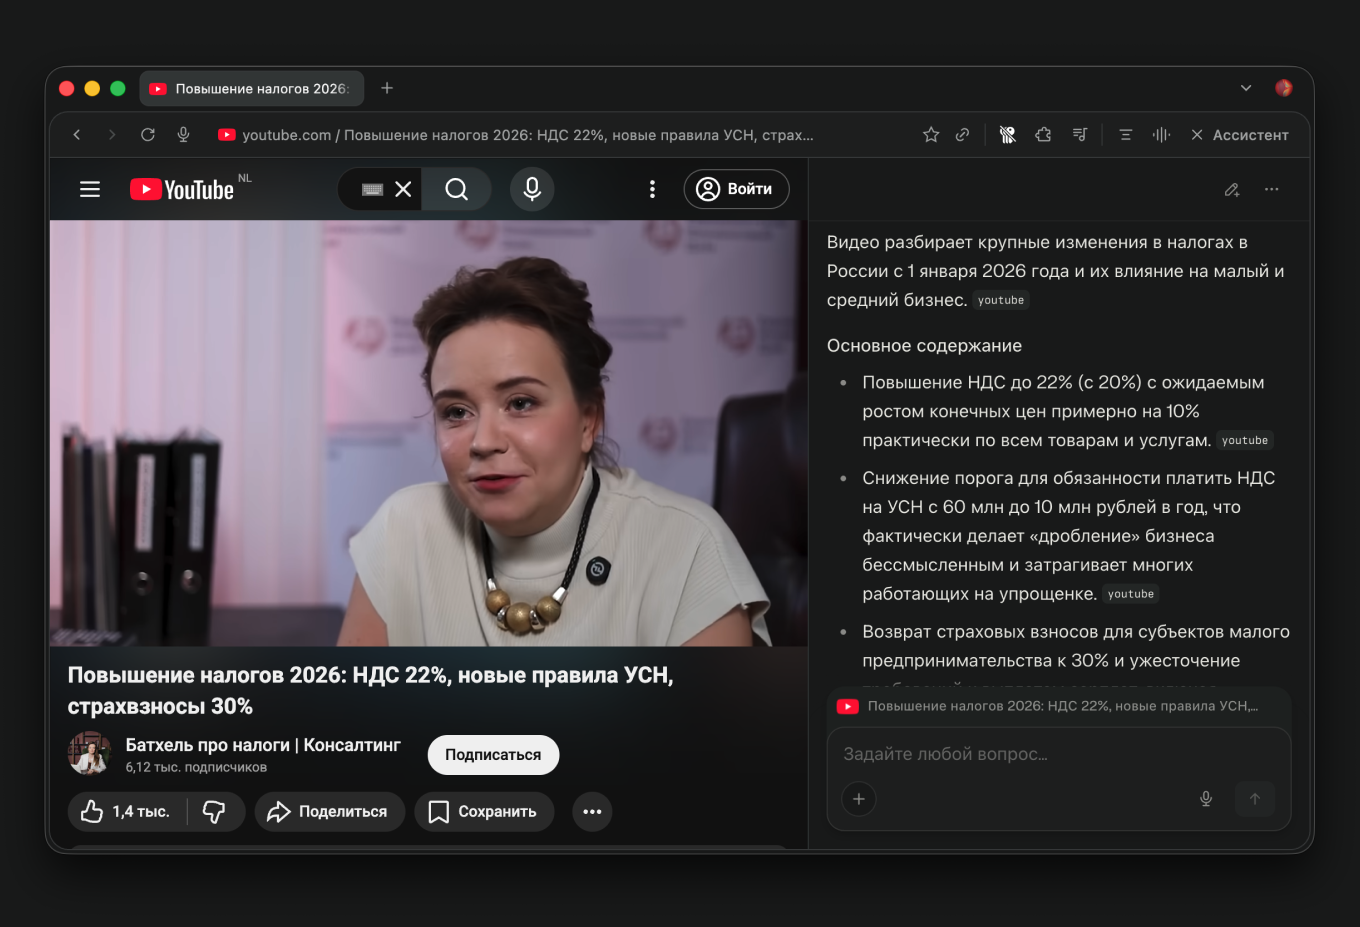Clear the search field with the X toggle
Screen dimensions: 1360x927
pos(404,188)
